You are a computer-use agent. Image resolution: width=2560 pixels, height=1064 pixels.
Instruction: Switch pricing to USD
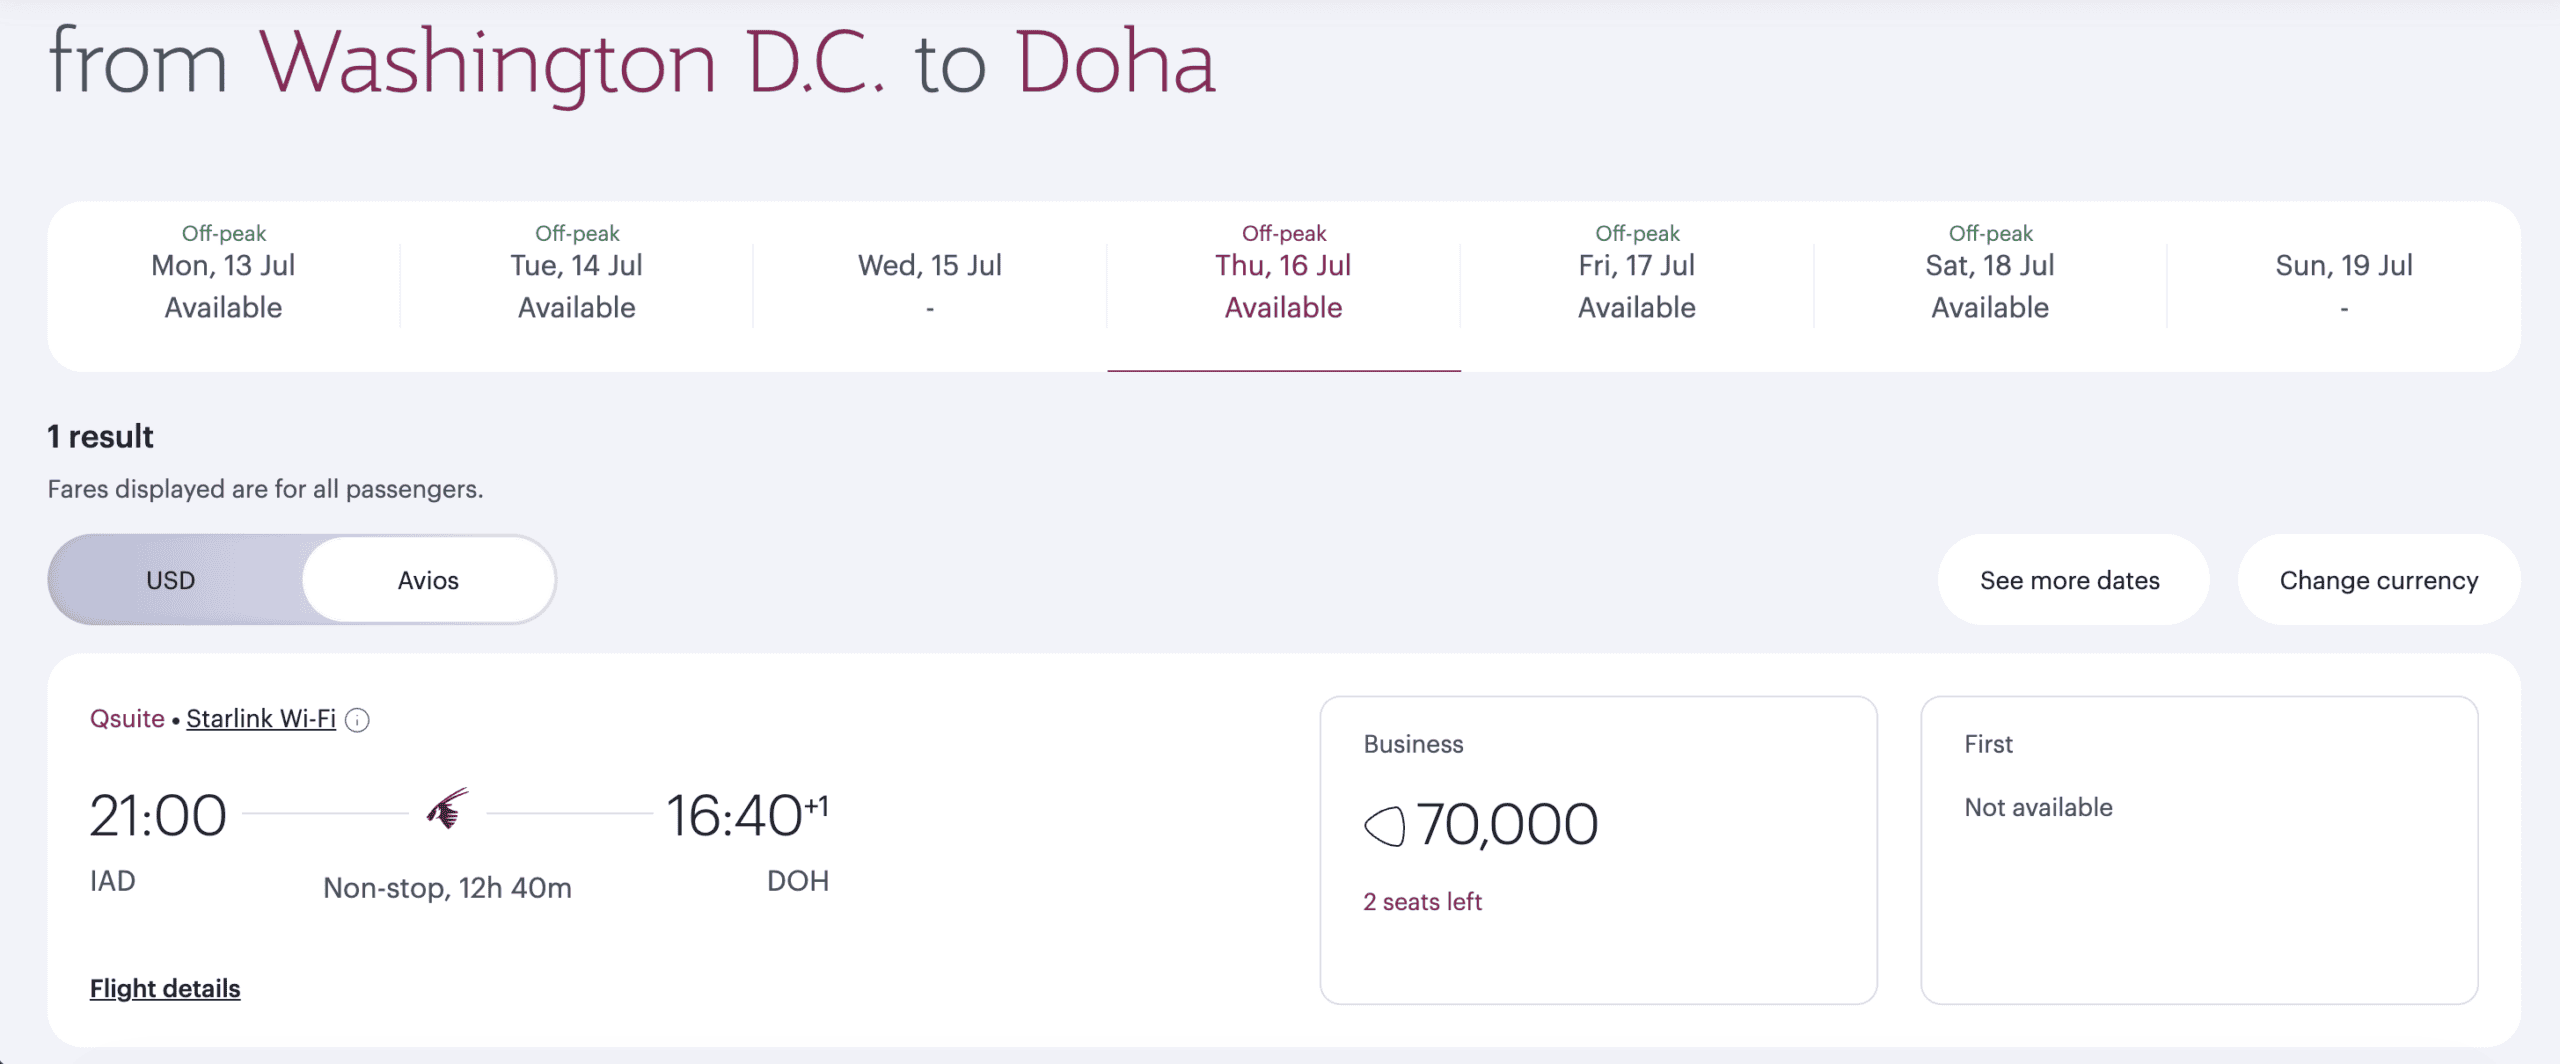(171, 579)
